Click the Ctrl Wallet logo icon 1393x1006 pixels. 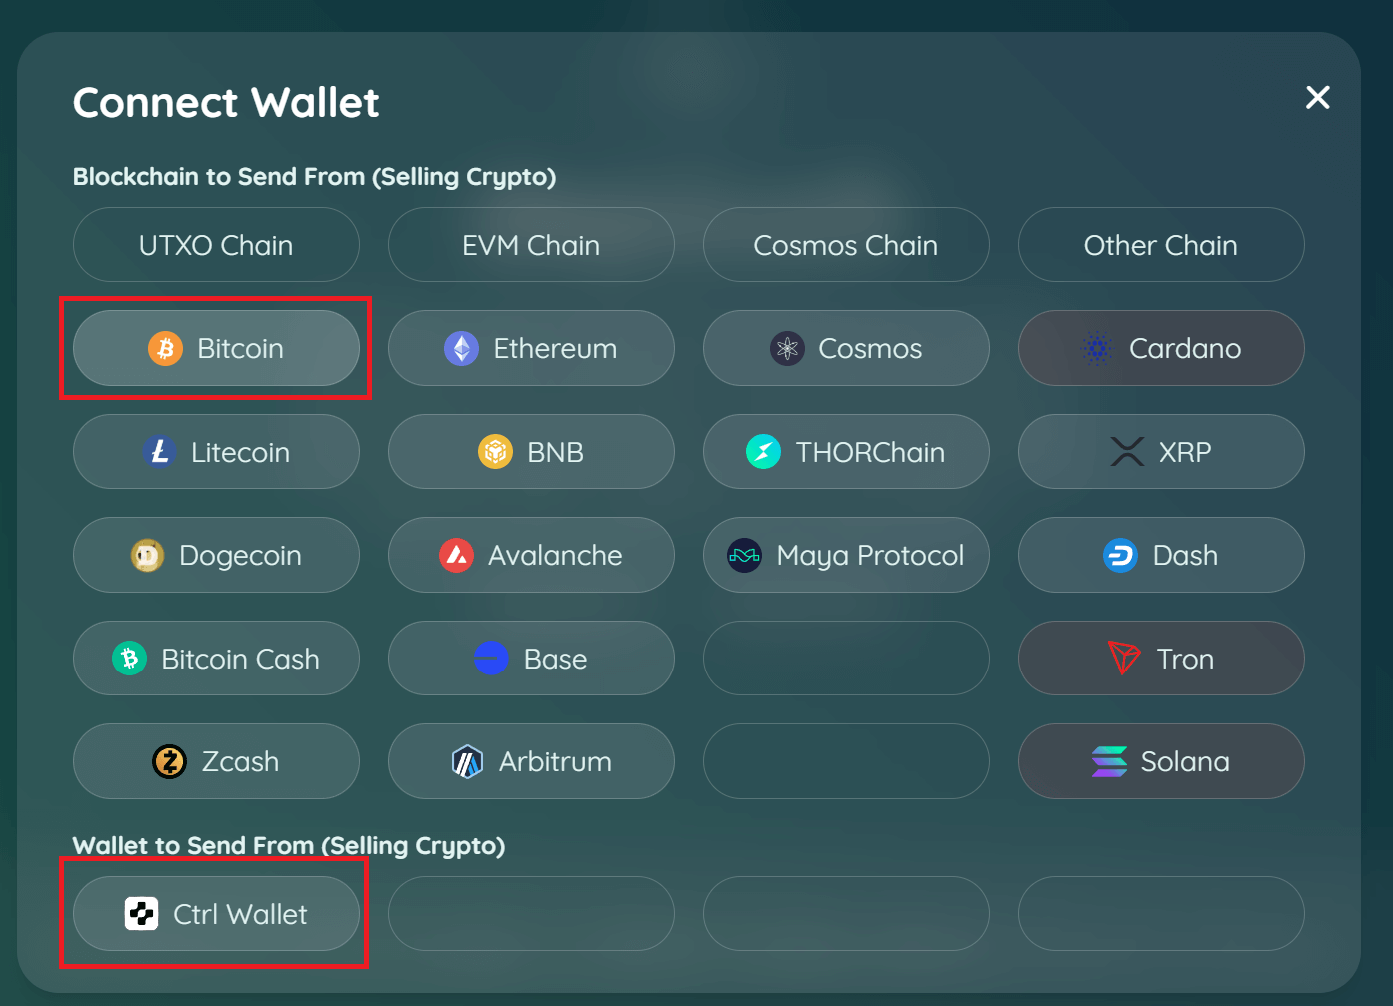[142, 914]
